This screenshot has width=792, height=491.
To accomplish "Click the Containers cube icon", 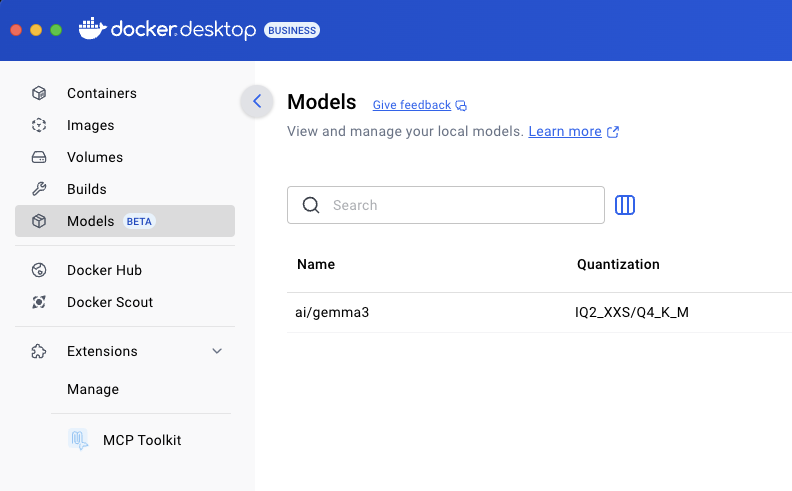I will coord(39,93).
